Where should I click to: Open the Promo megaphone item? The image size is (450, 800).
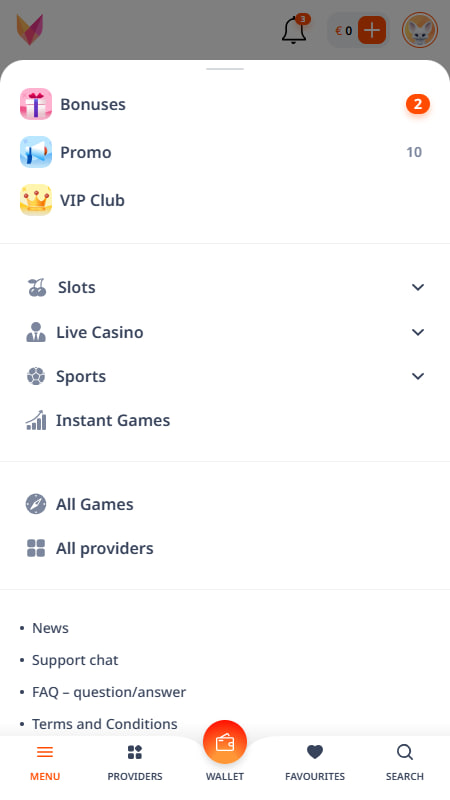224,152
